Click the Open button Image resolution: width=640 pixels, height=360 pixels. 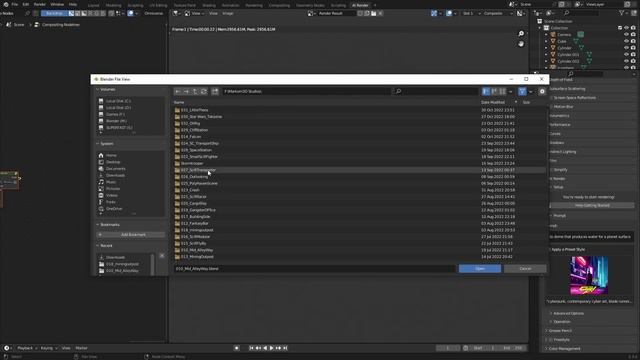[480, 269]
